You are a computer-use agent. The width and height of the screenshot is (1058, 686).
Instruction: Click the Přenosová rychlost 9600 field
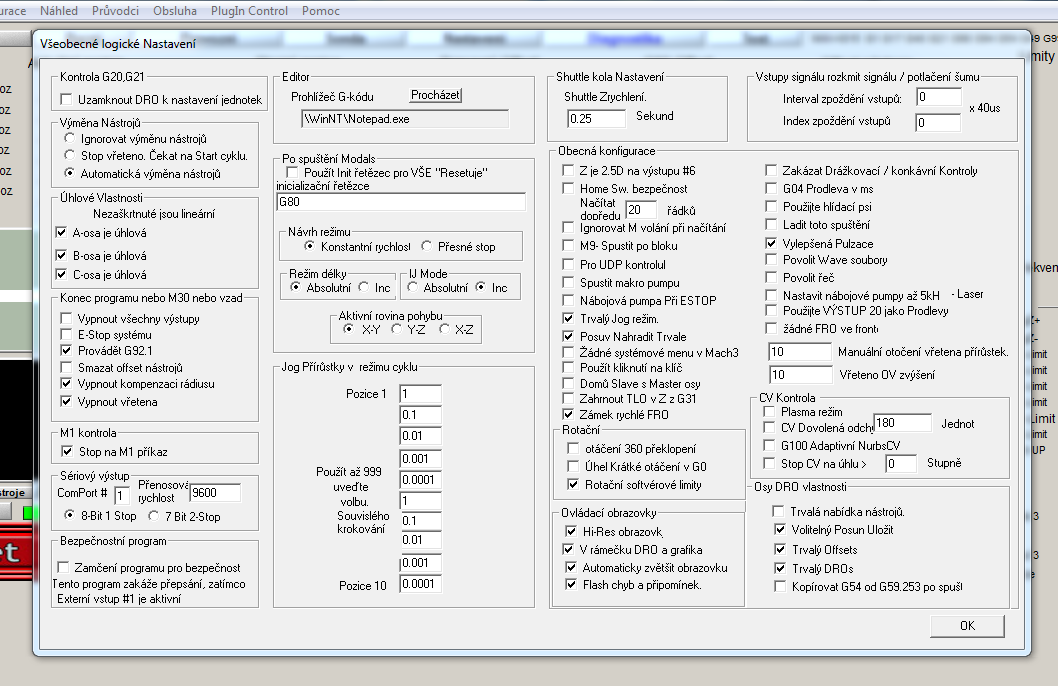215,492
